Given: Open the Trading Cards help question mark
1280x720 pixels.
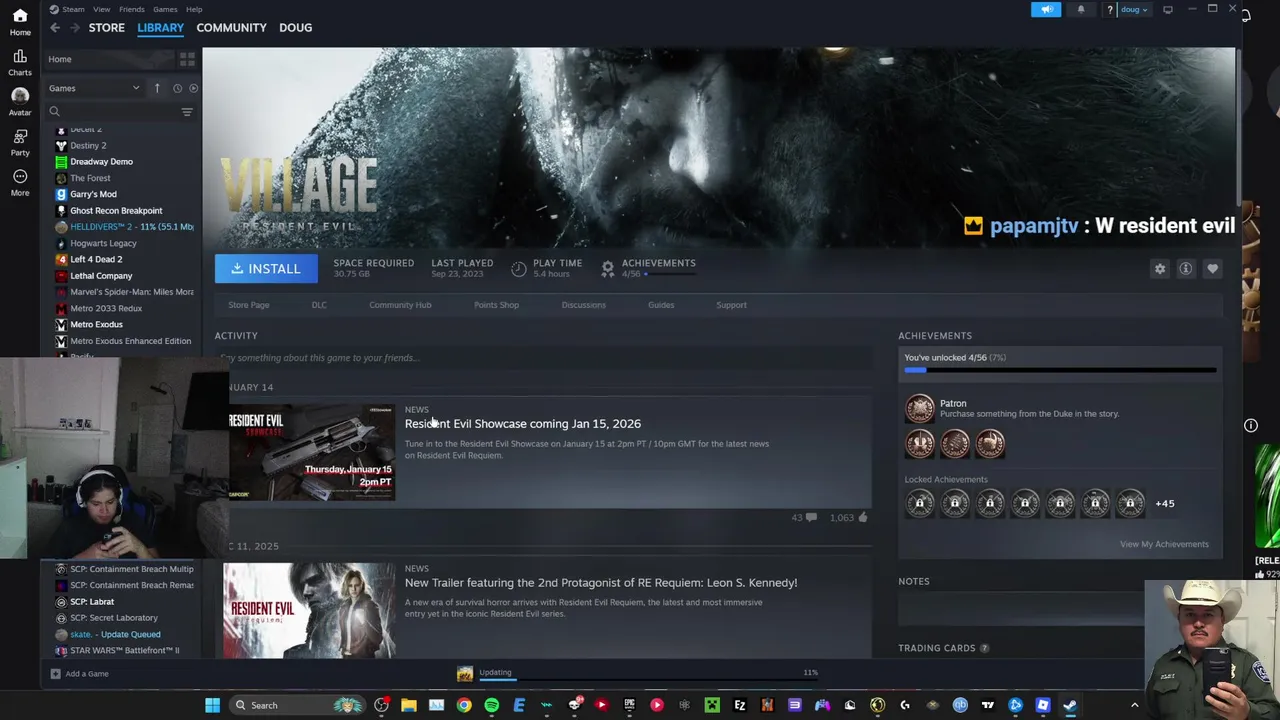Looking at the screenshot, I should coord(984,648).
